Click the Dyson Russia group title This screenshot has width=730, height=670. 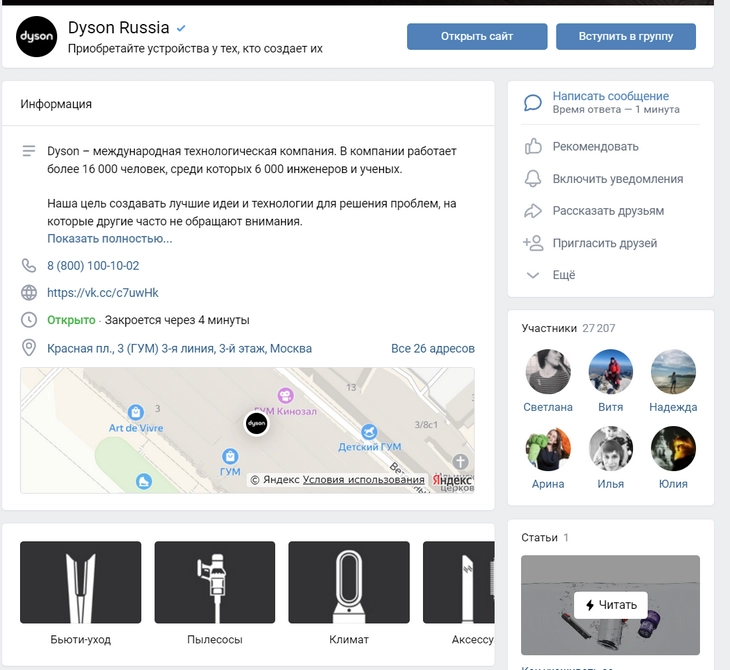pos(119,27)
